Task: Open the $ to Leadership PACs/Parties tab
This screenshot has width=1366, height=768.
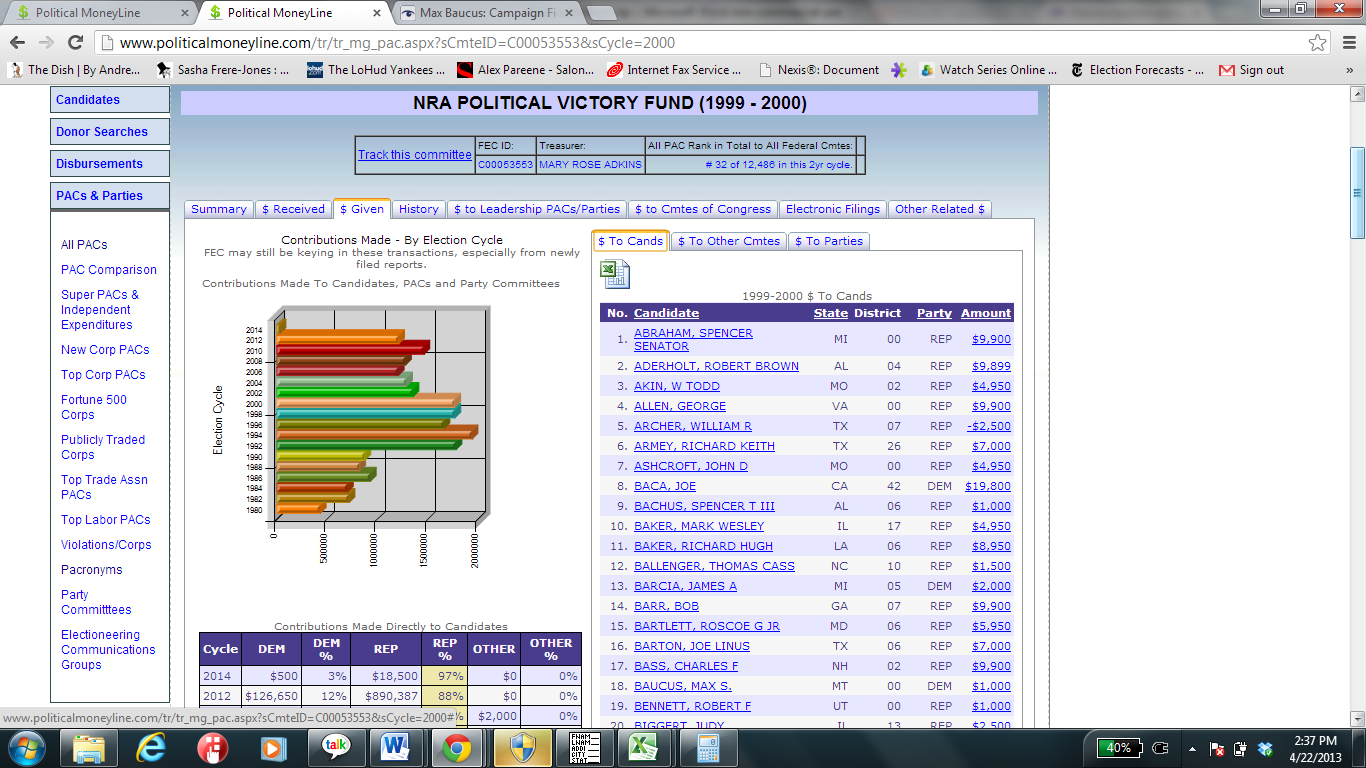Action: (537, 209)
